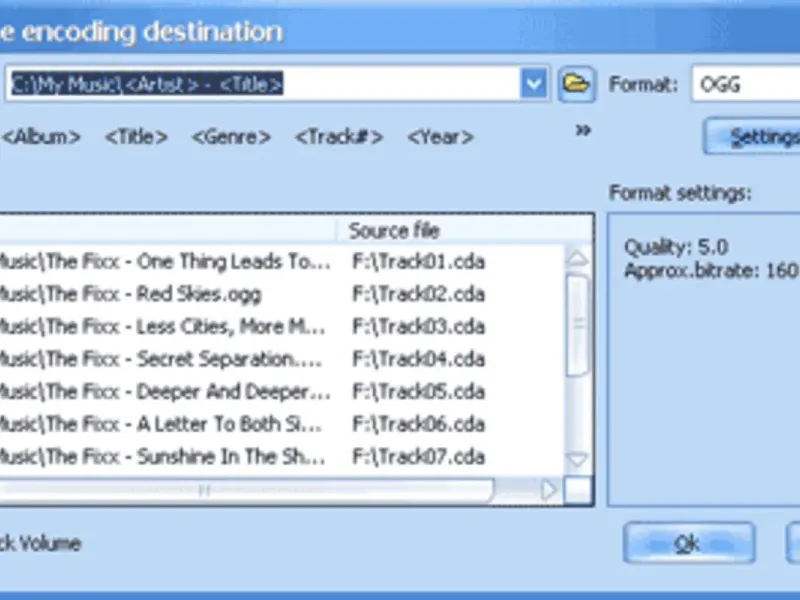Click the list's scroll up arrow

[578, 258]
